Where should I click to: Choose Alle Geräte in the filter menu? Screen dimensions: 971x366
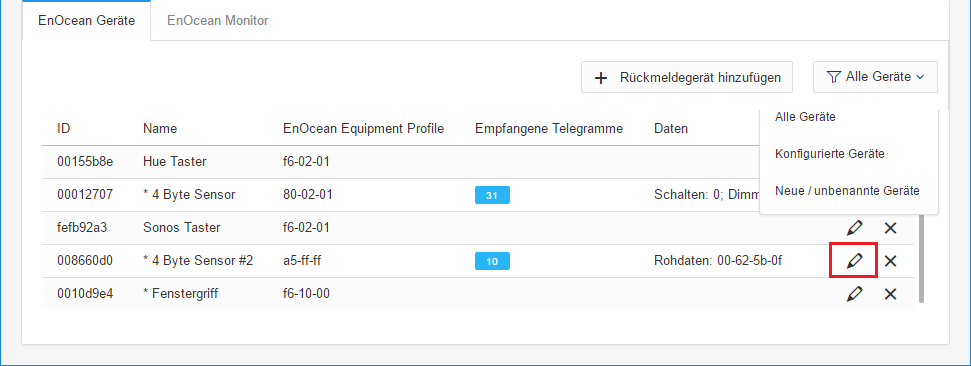(805, 116)
